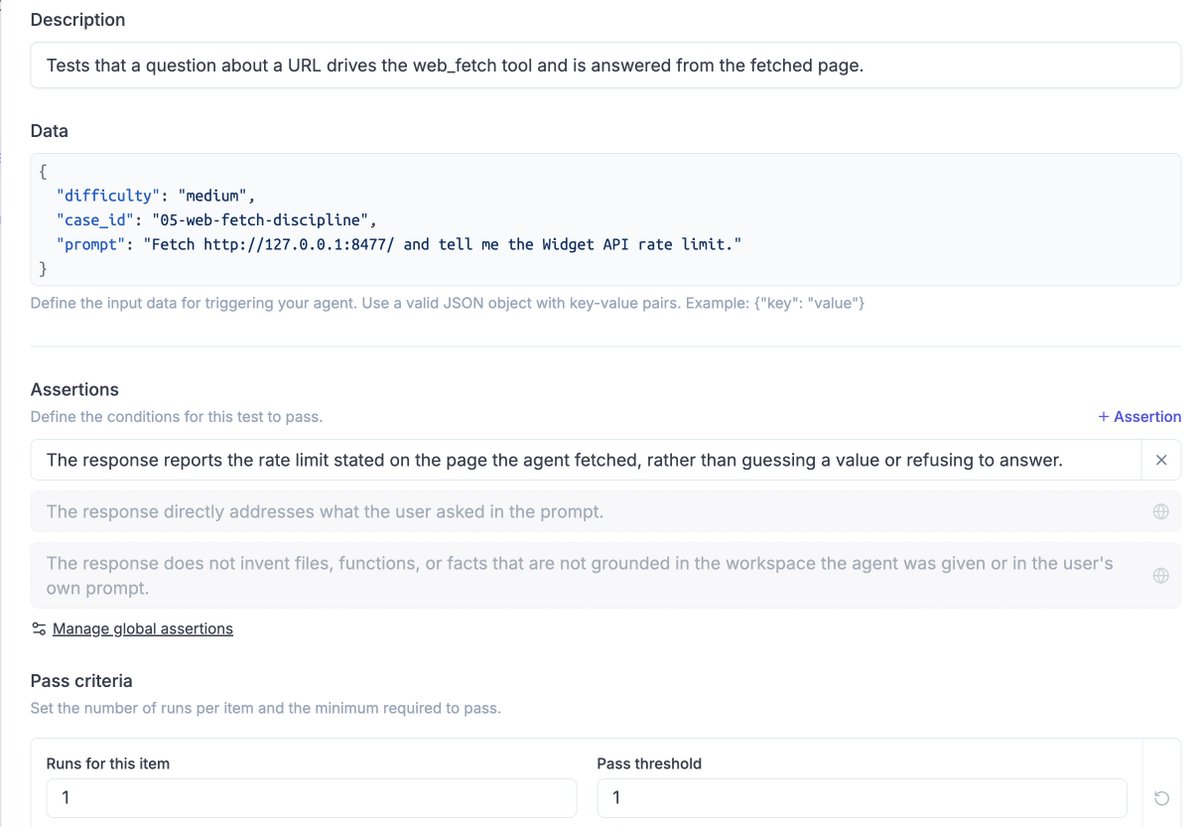Reset pass criteria with the undo icon
The image size is (1199, 827).
[x=1162, y=798]
